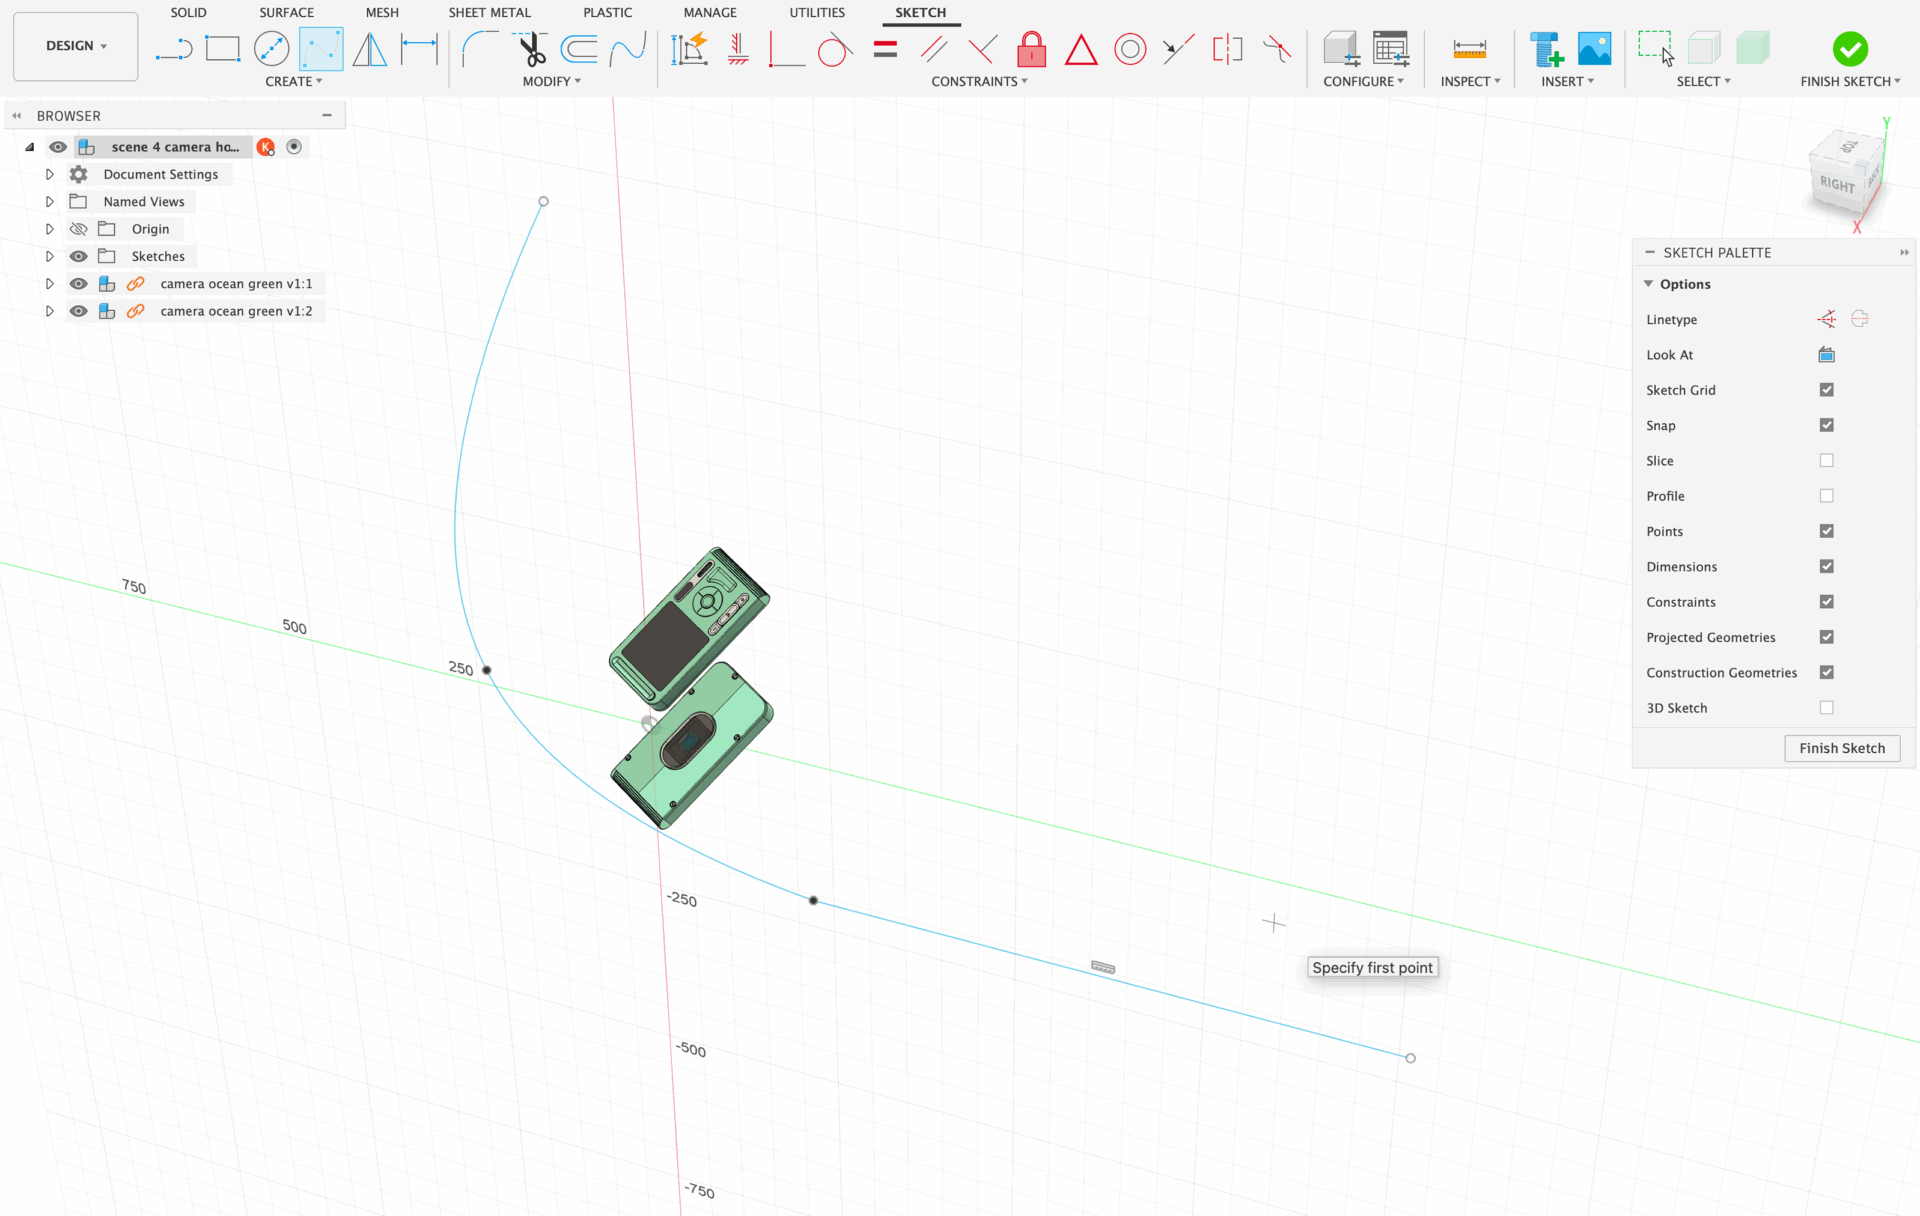The width and height of the screenshot is (1920, 1216).
Task: Enable the Slice checkbox
Action: pos(1826,461)
